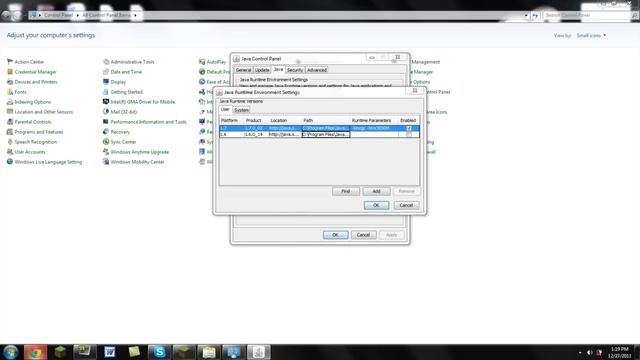Open the Indexing Options icon
This screenshot has height=360, width=640.
click(10, 102)
